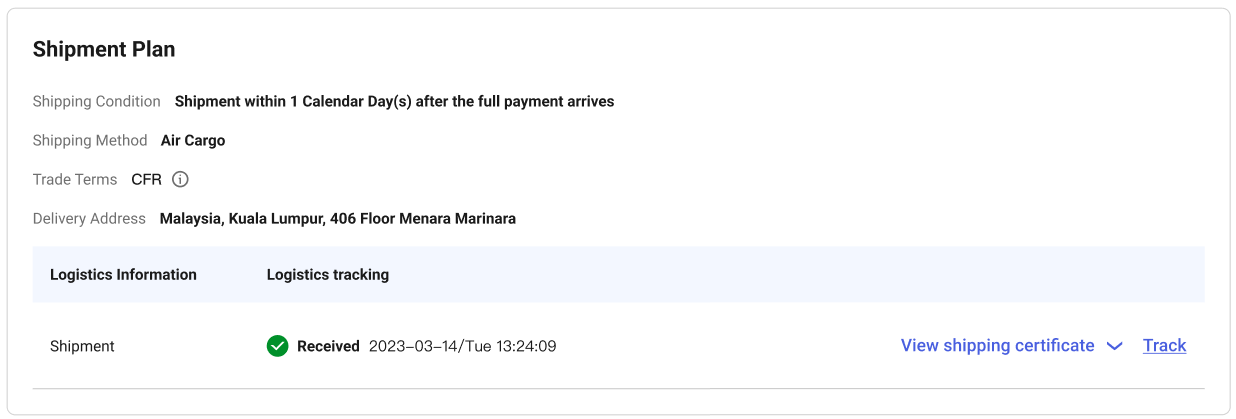Click the divider line below the Shipment row

618,388
